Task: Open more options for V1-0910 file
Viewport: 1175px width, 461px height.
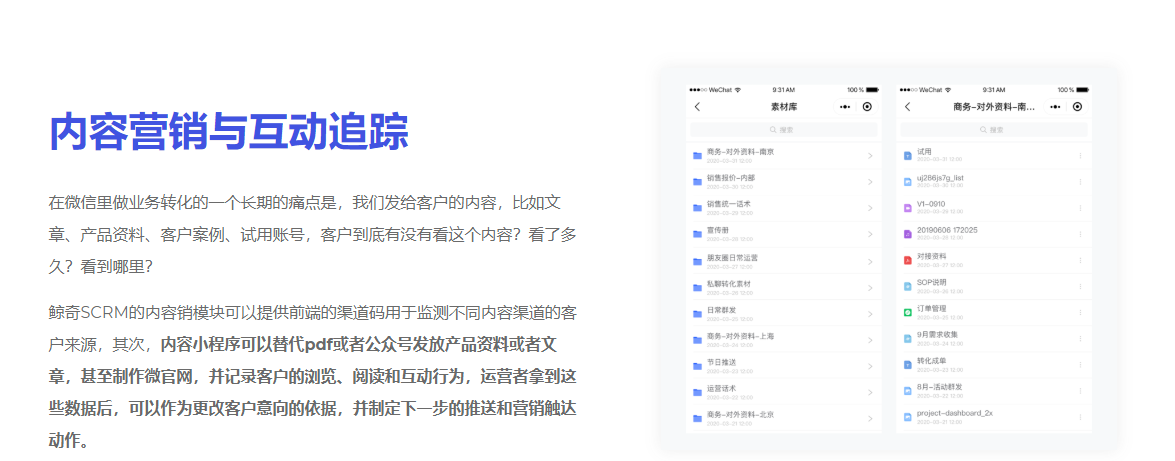Action: tap(1080, 208)
